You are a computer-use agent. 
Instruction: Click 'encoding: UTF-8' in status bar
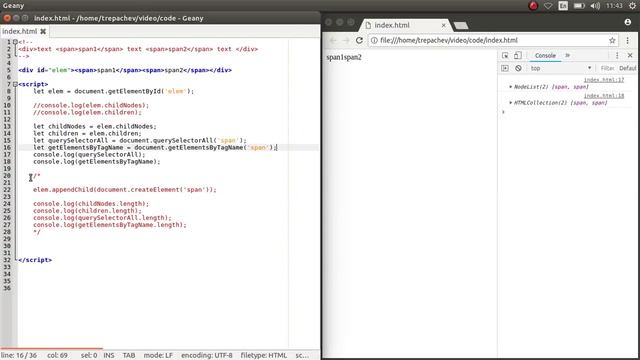[207, 356]
